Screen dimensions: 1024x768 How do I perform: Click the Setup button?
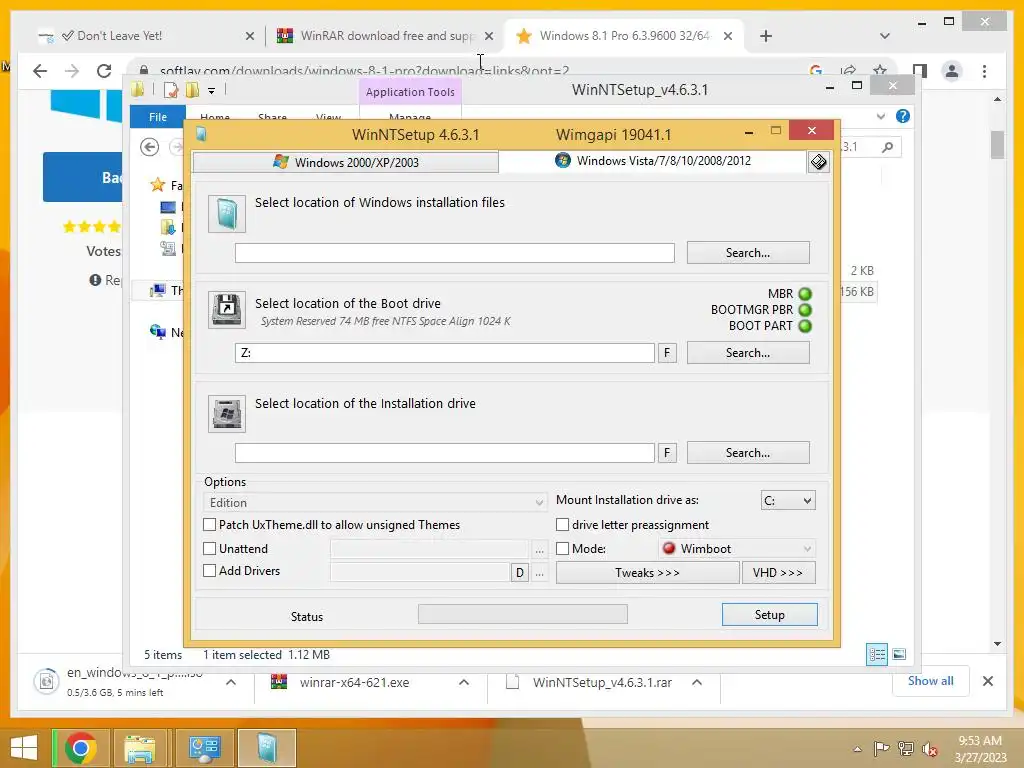769,615
